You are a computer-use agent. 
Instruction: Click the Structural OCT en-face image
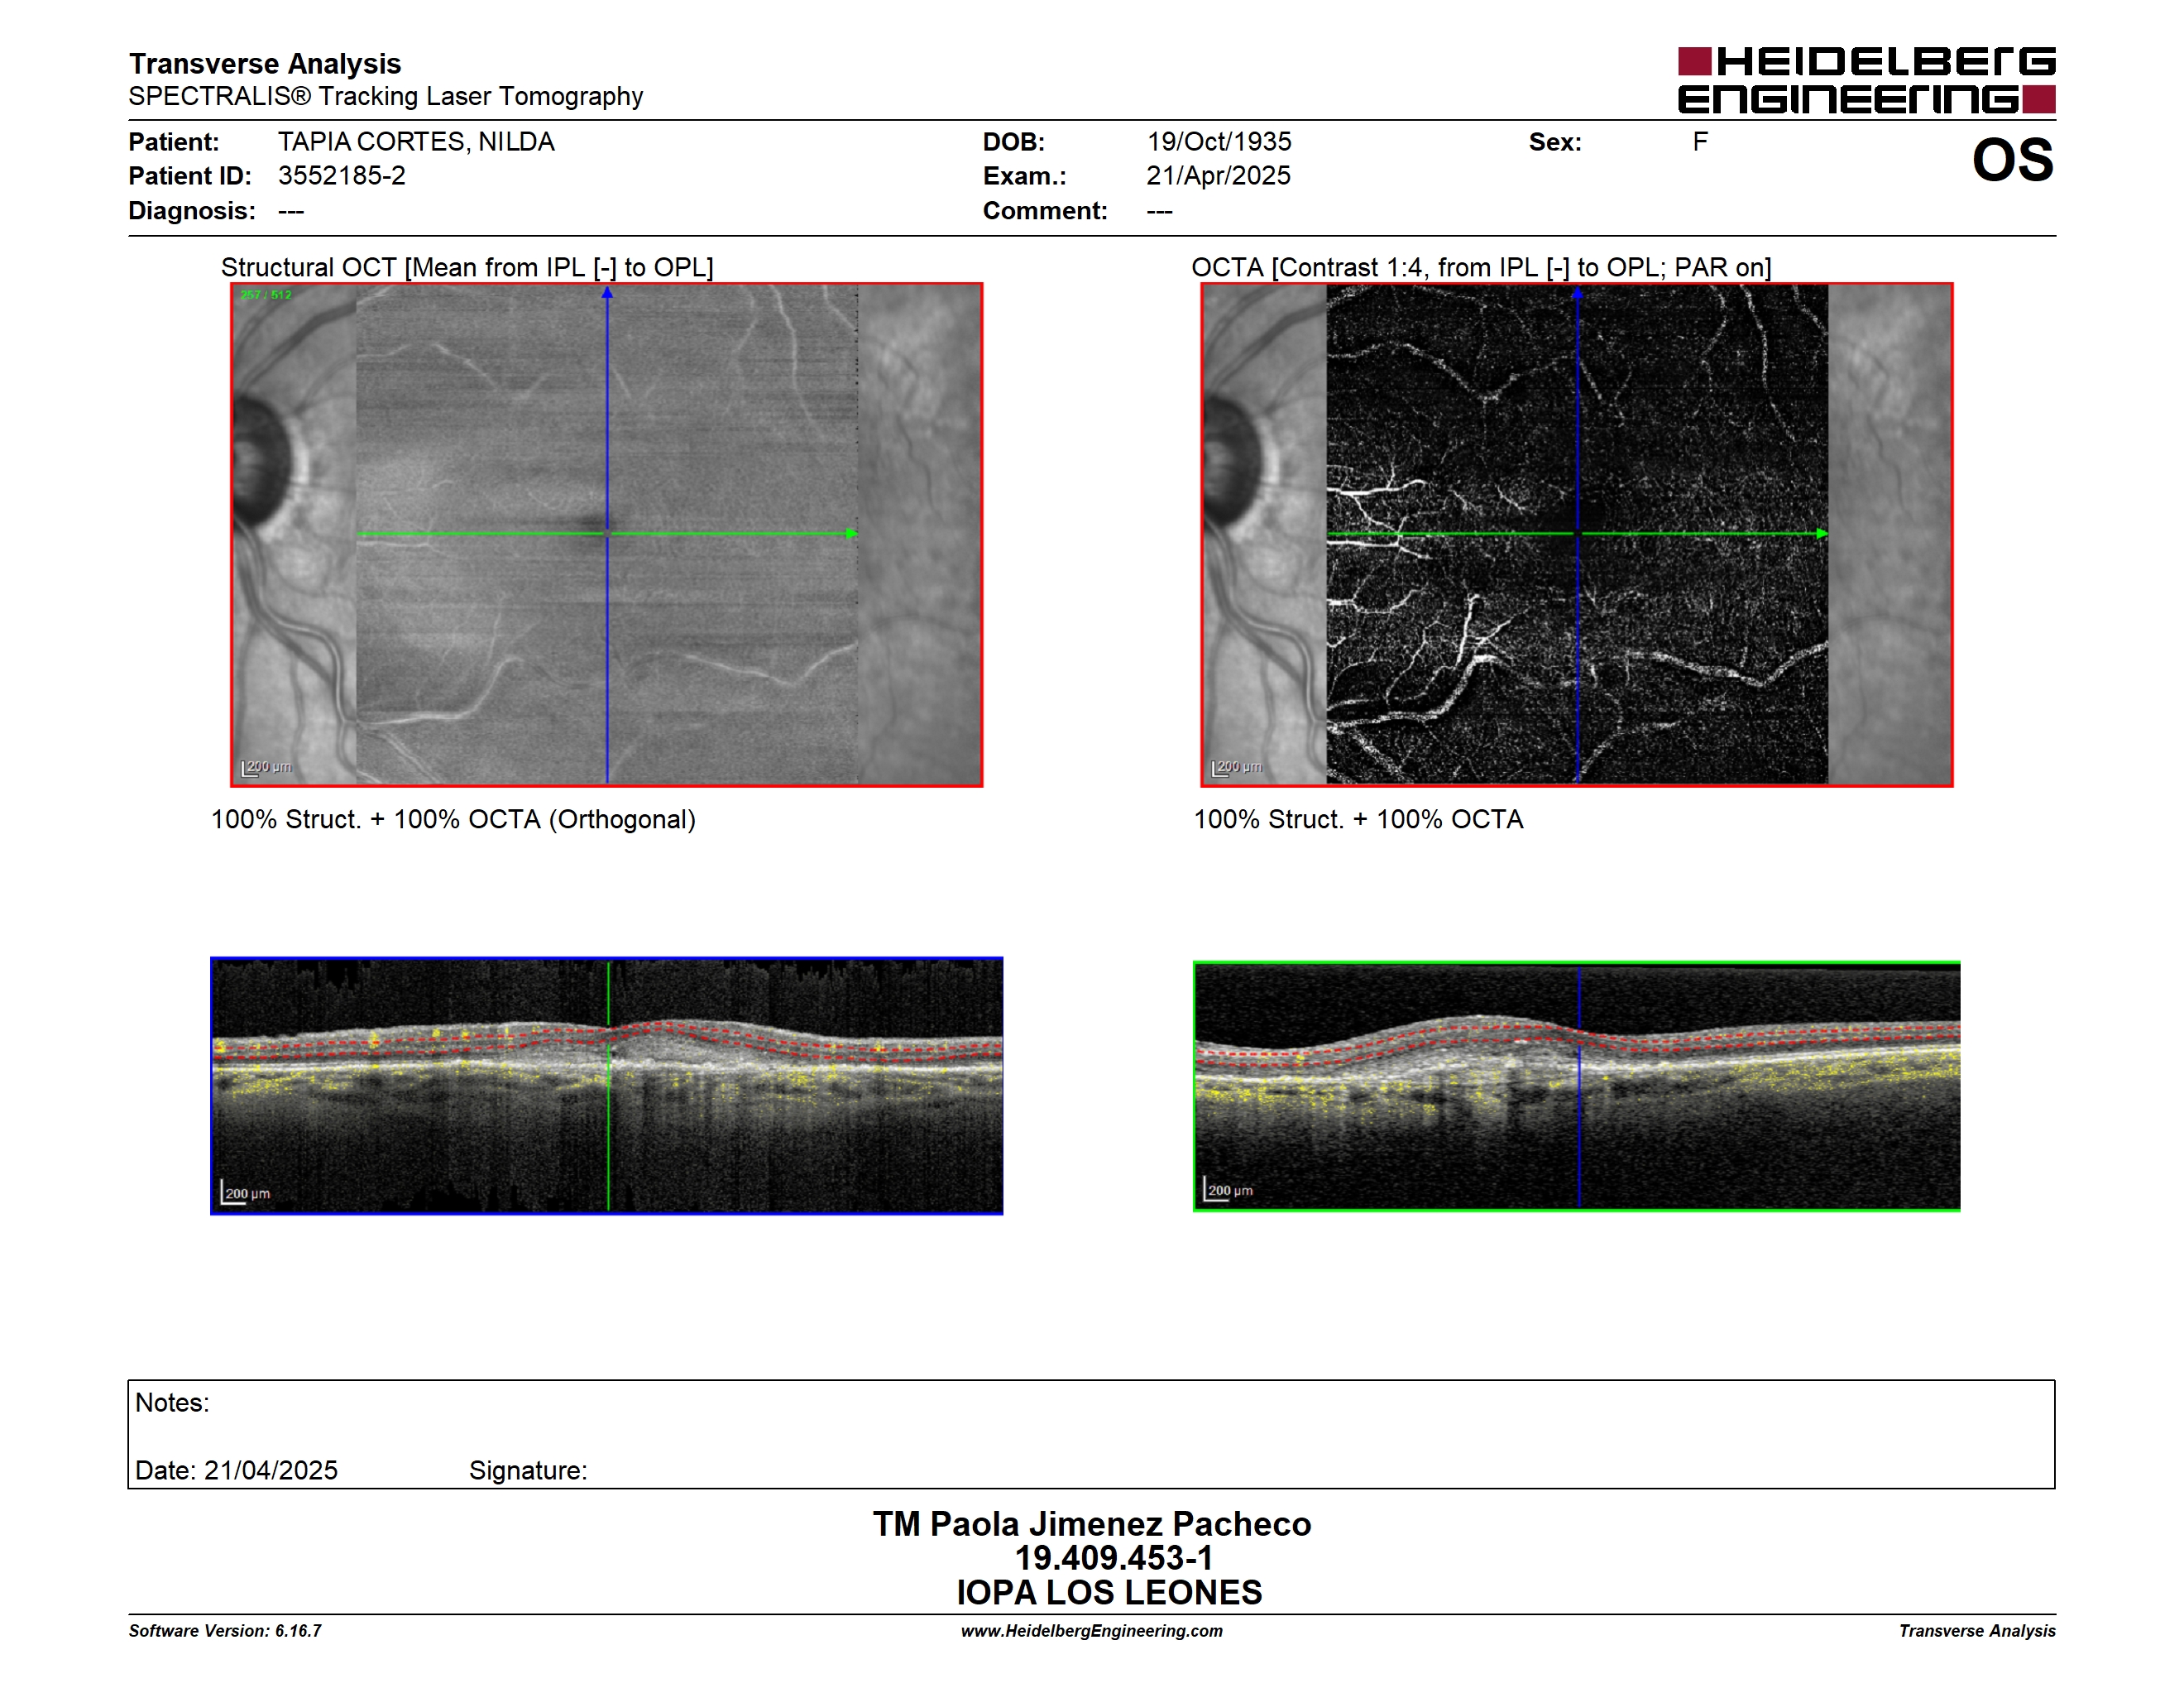607,535
